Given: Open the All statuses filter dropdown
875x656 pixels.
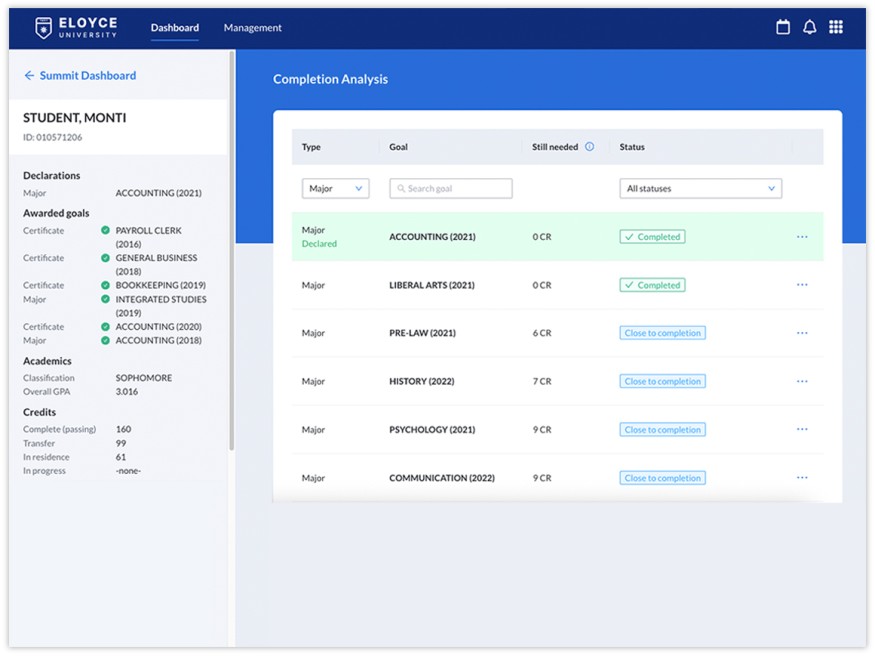Looking at the screenshot, I should (x=700, y=188).
